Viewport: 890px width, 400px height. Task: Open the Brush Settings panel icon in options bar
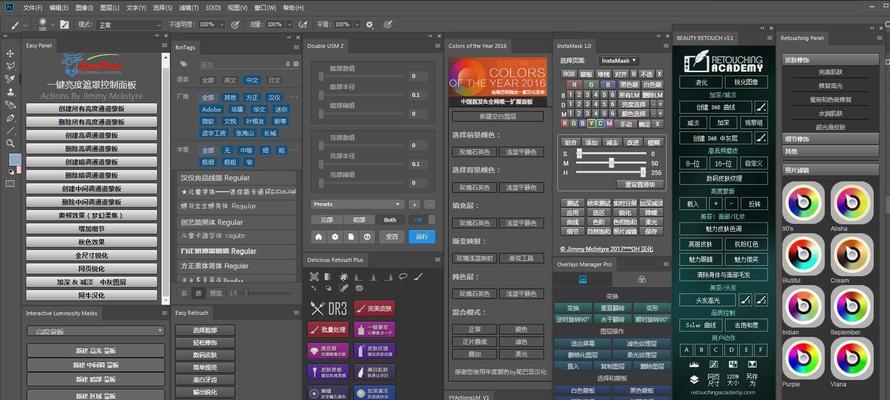coord(64,24)
